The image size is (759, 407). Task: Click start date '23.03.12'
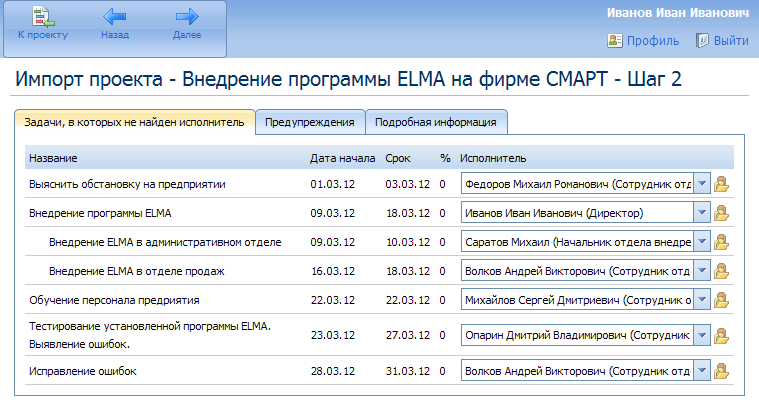[333, 335]
